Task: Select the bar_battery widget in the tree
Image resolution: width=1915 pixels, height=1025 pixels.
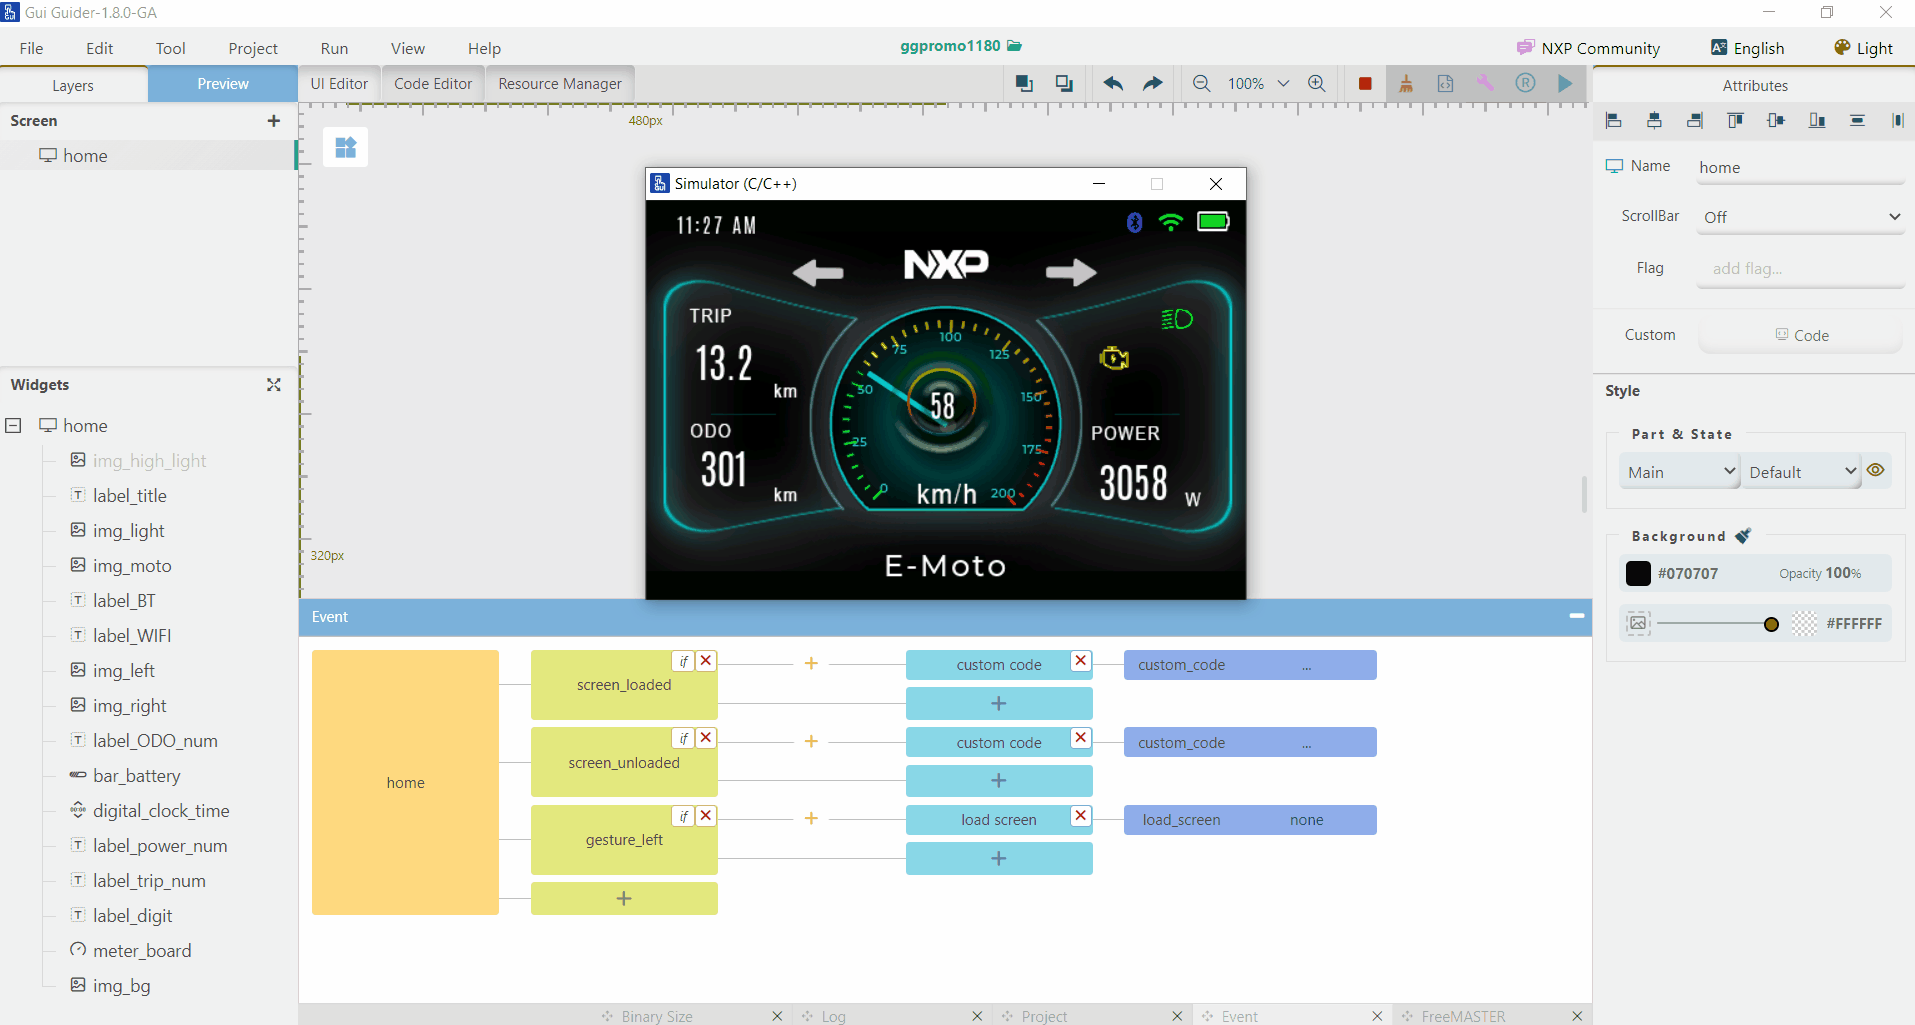Action: coord(137,775)
